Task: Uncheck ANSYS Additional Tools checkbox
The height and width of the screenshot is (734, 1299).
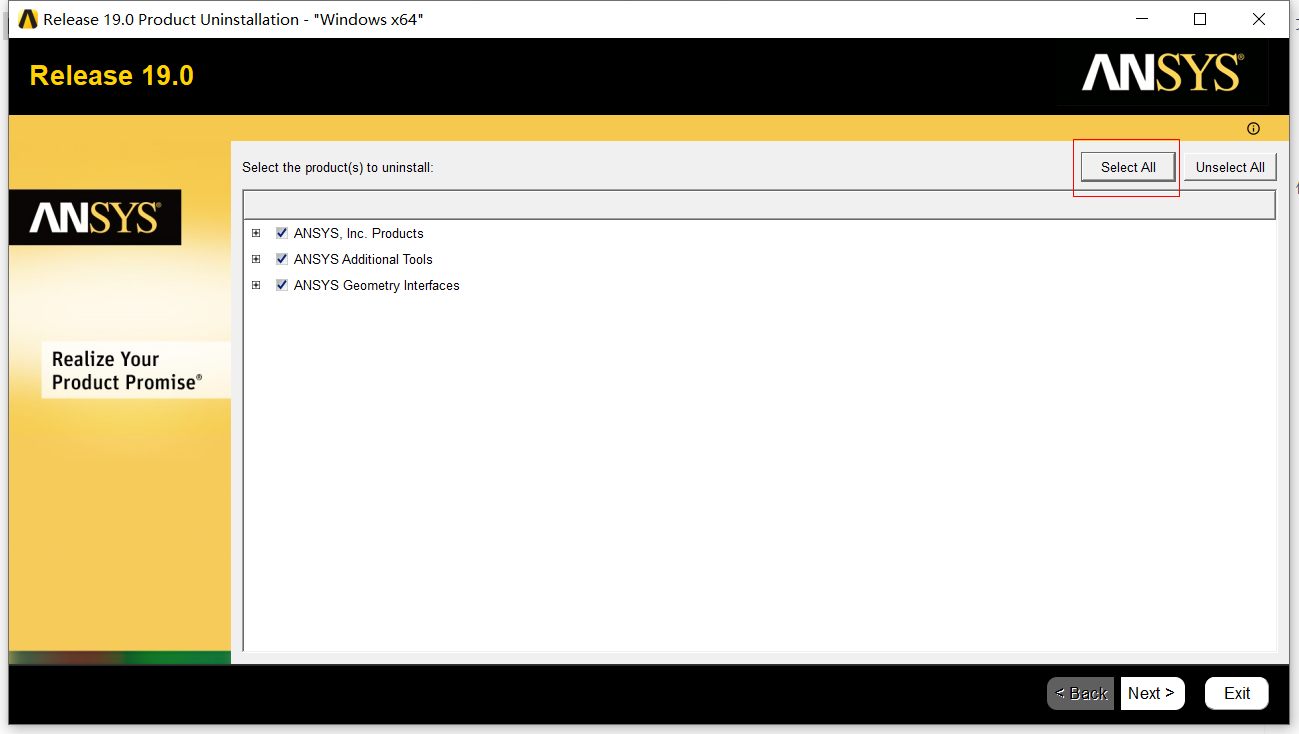Action: 282,259
